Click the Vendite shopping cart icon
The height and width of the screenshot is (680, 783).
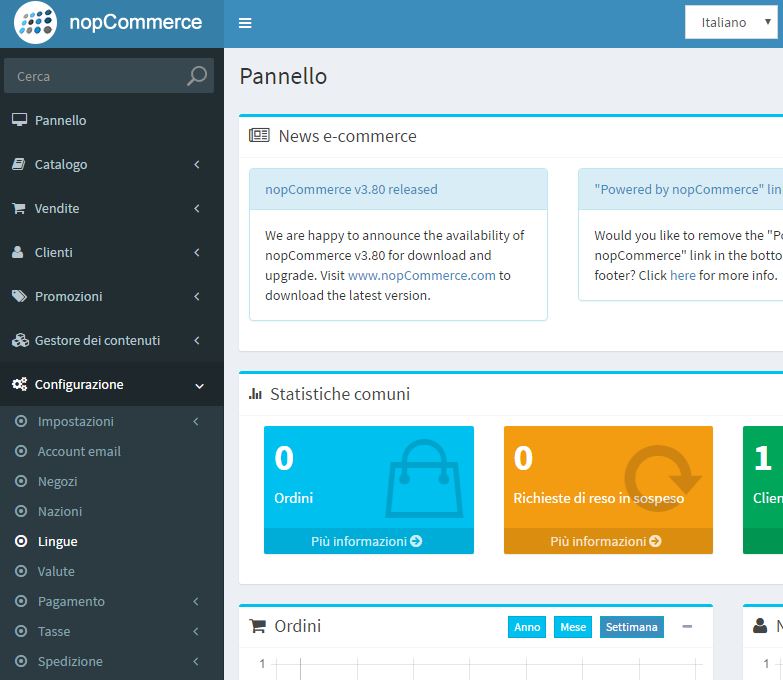[x=19, y=208]
